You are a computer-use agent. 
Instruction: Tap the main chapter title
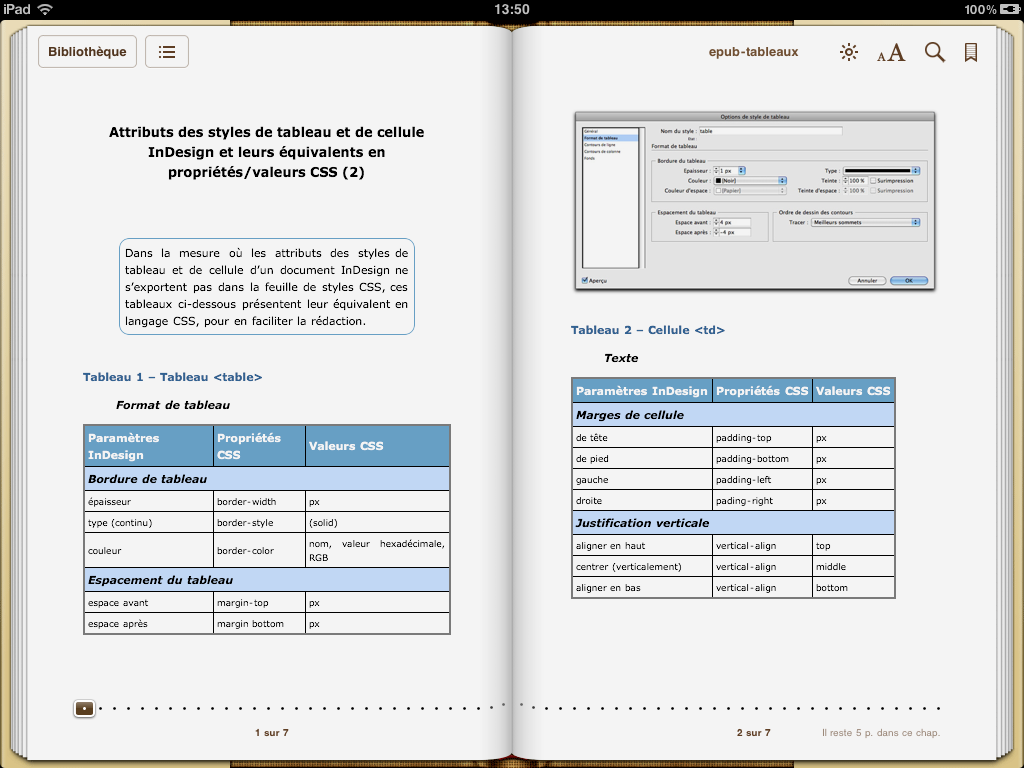tap(266, 152)
